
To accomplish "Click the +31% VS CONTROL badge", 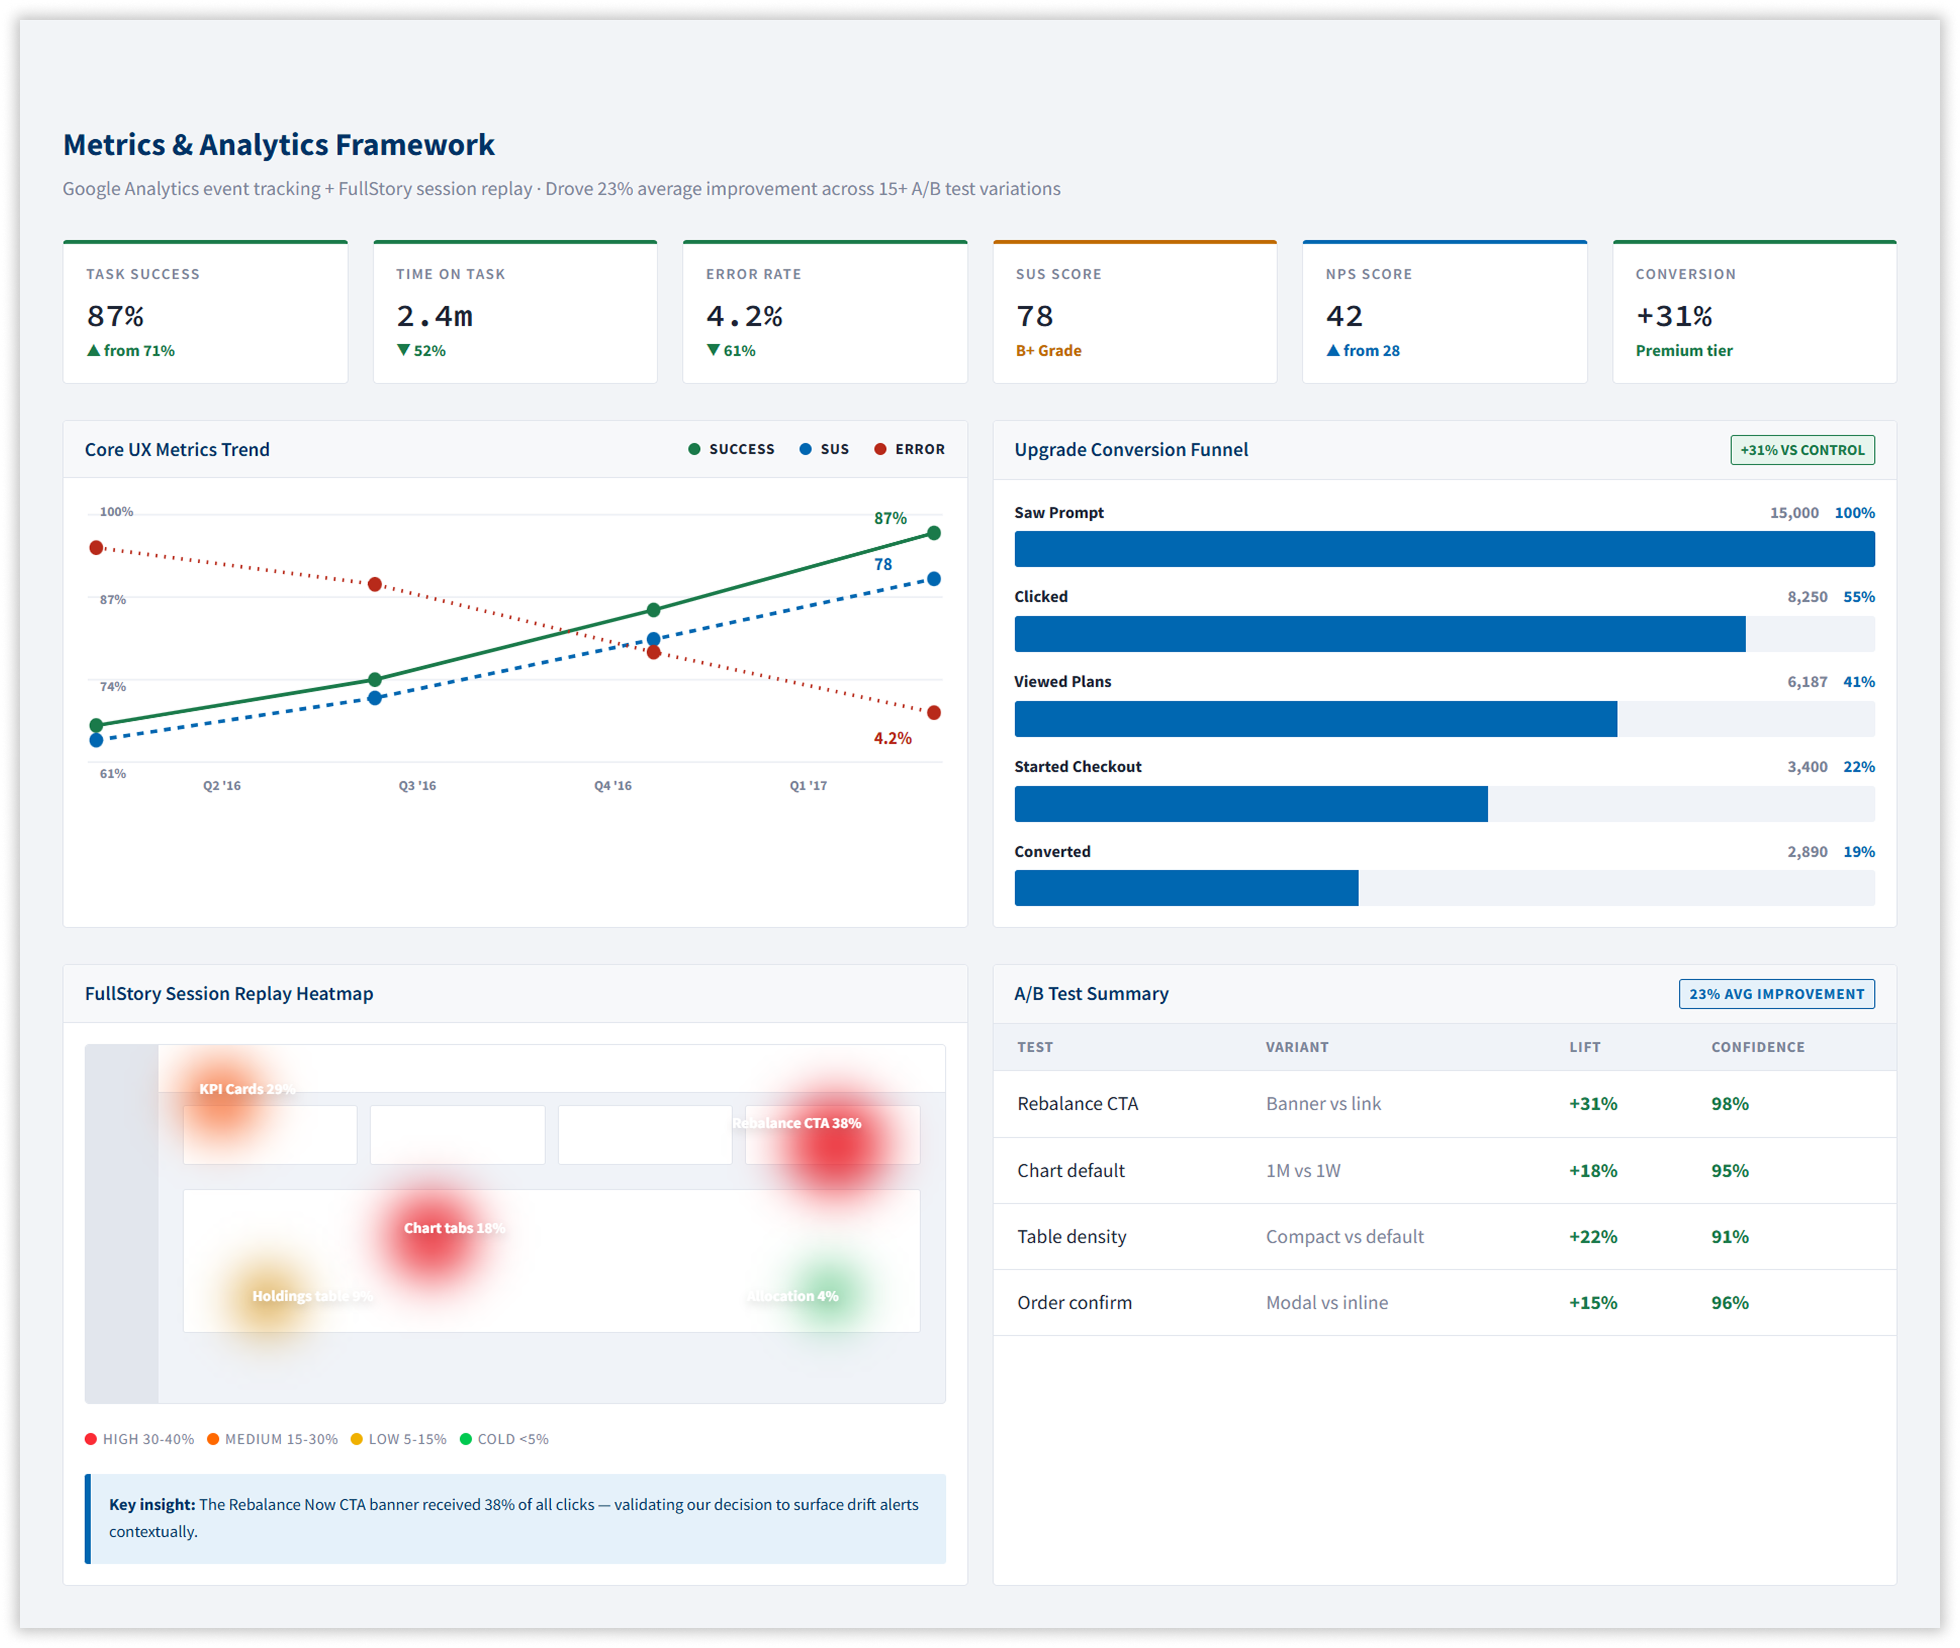I will point(1802,450).
